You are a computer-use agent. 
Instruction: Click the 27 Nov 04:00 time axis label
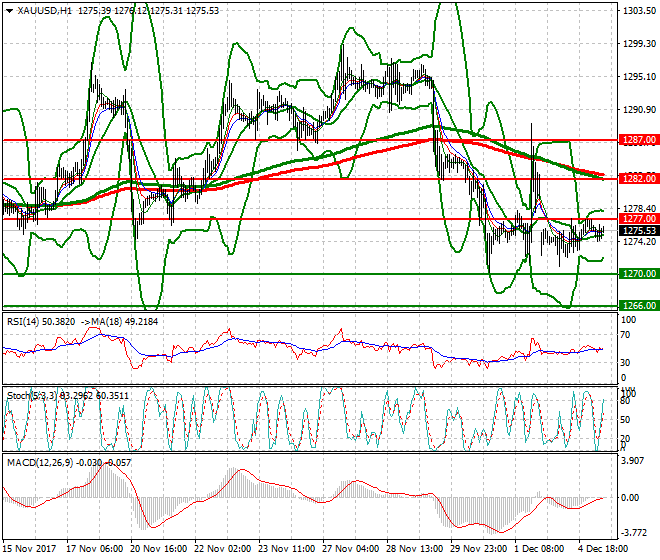pos(351,549)
